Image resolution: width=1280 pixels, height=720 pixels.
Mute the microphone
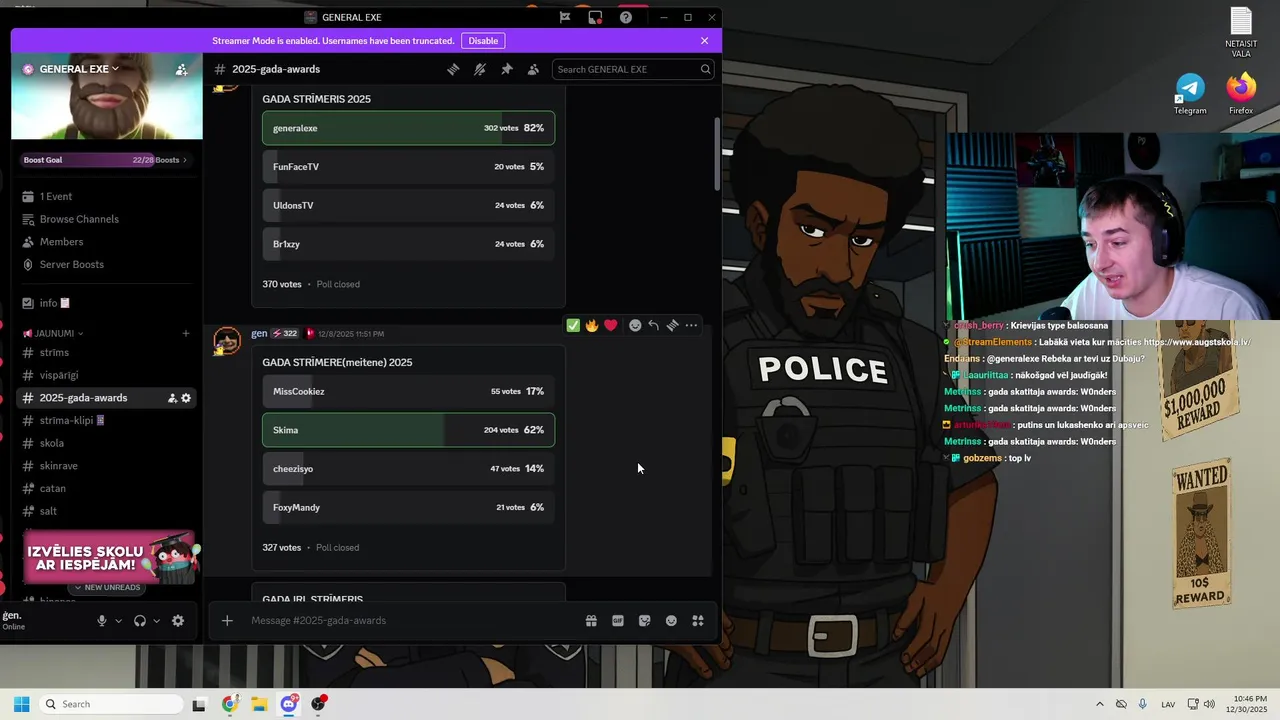pos(101,620)
